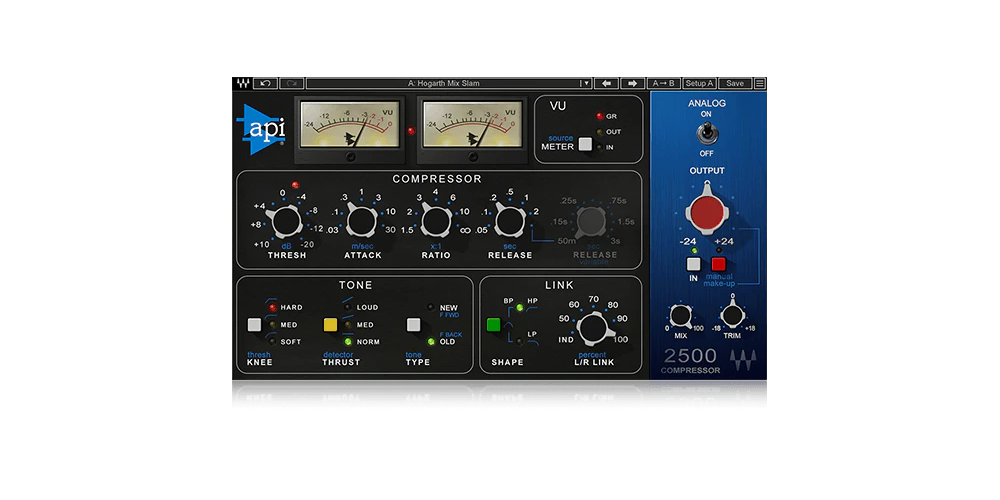1000x500 pixels.
Task: Select NEW F FWD tone type
Action: point(431,307)
